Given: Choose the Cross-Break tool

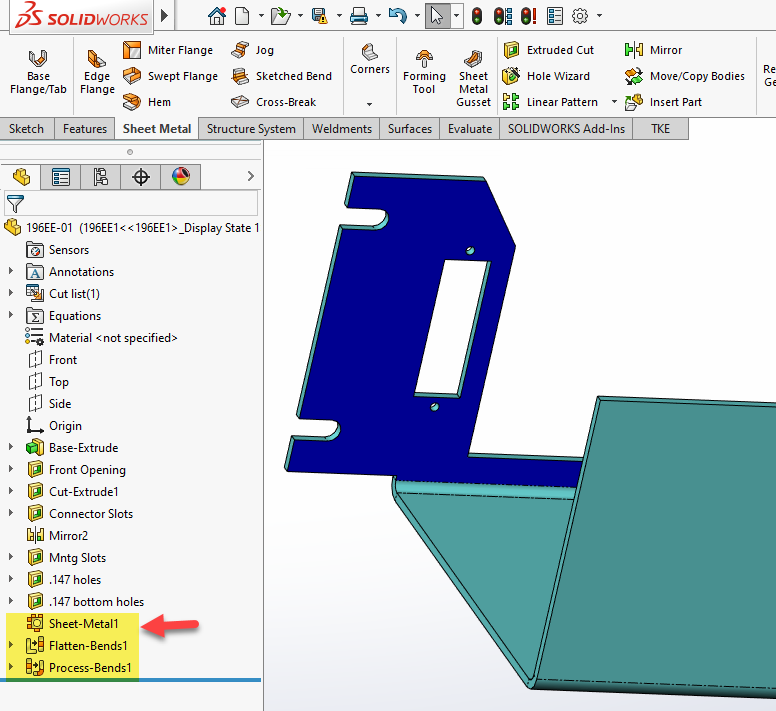Looking at the screenshot, I should [273, 102].
